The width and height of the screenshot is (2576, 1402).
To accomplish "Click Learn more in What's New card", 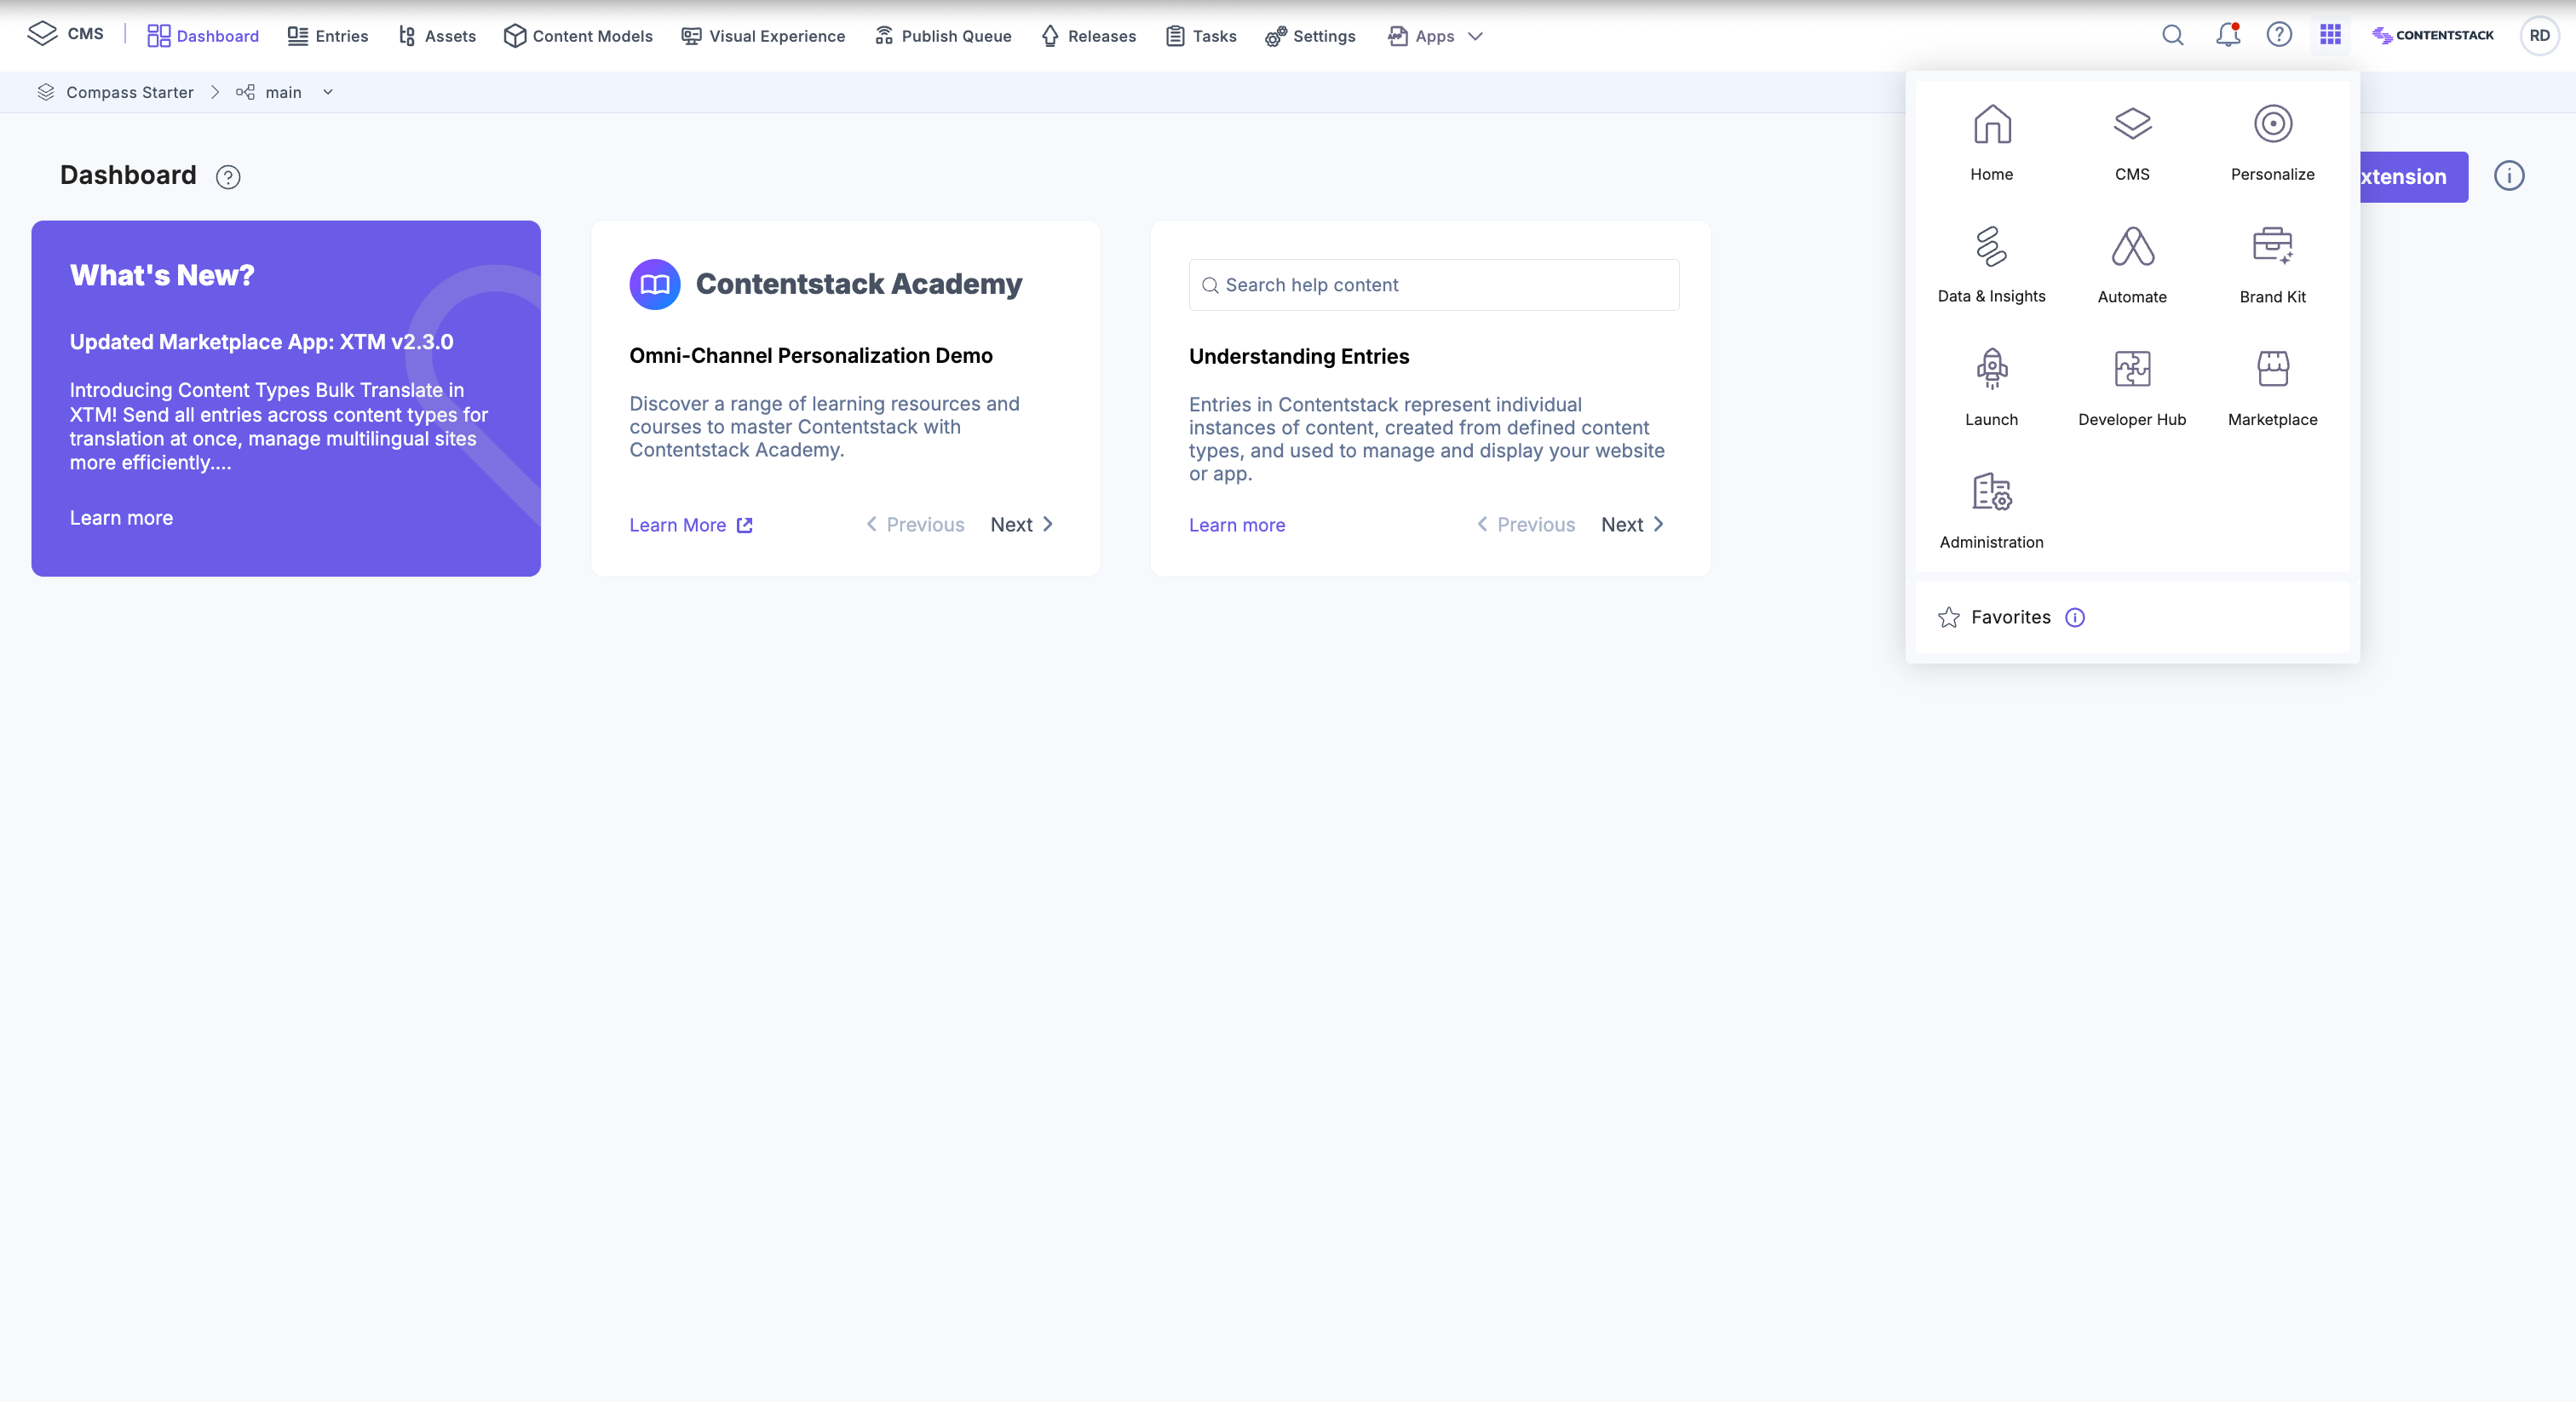I will [x=121, y=518].
